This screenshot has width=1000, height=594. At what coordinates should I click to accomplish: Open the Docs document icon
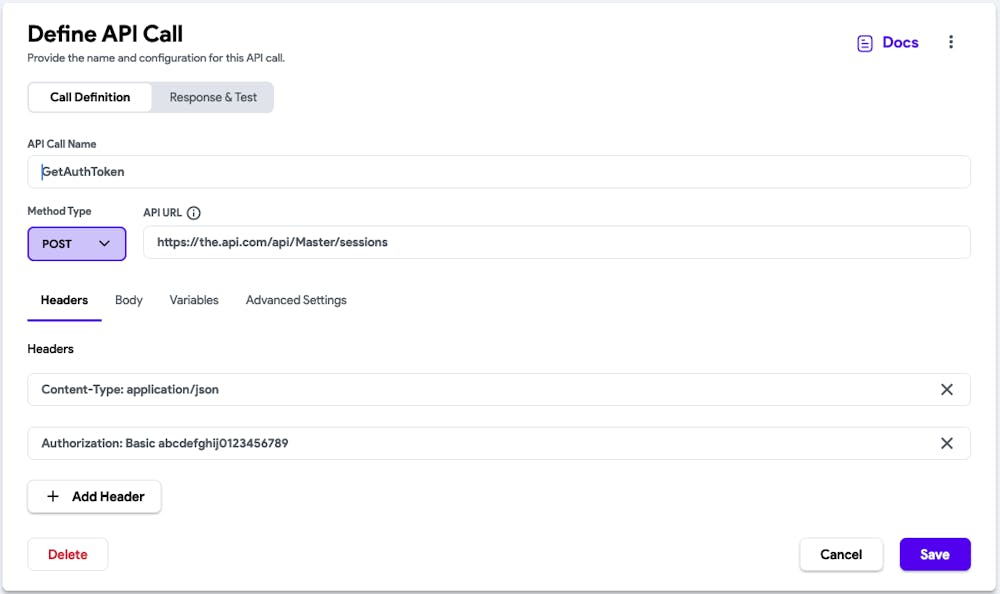coord(865,43)
